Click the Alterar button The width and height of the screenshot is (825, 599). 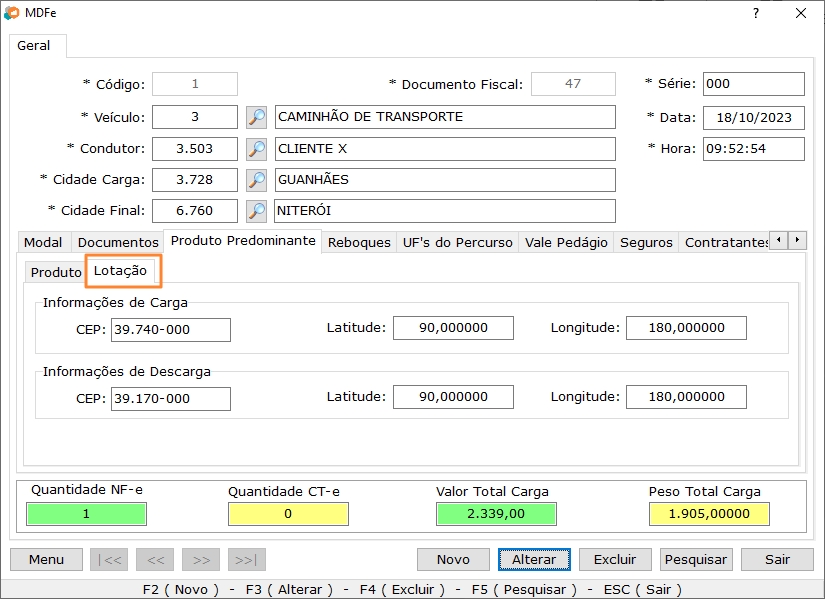[x=534, y=560]
